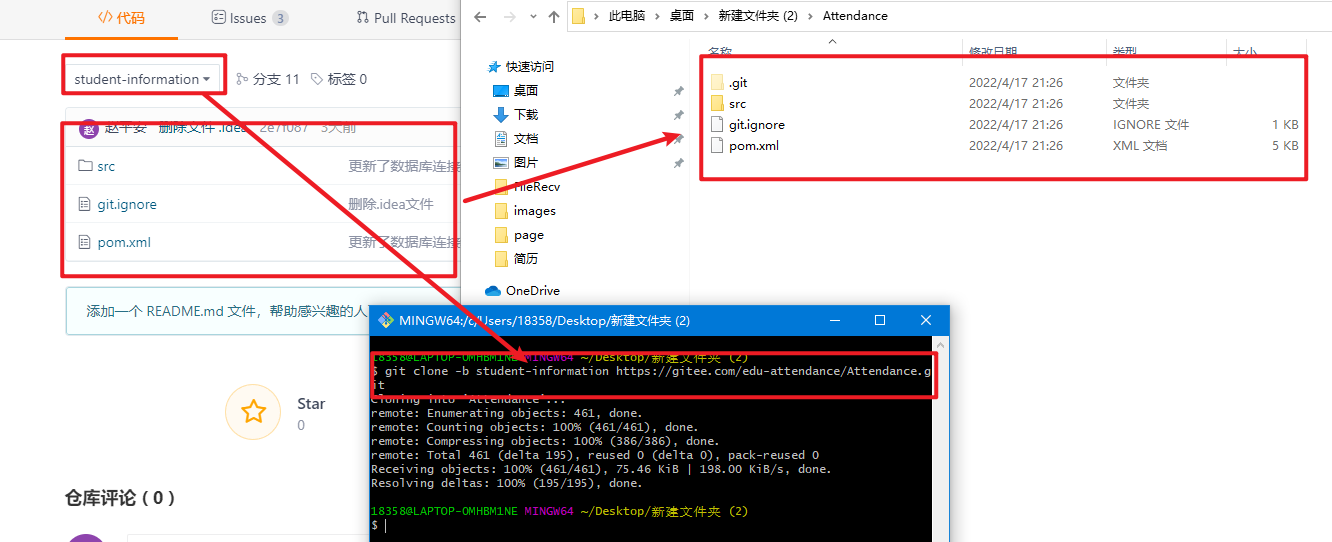Viewport: 1332px width, 542px height.
Task: Click the Star button icon
Action: (x=254, y=411)
